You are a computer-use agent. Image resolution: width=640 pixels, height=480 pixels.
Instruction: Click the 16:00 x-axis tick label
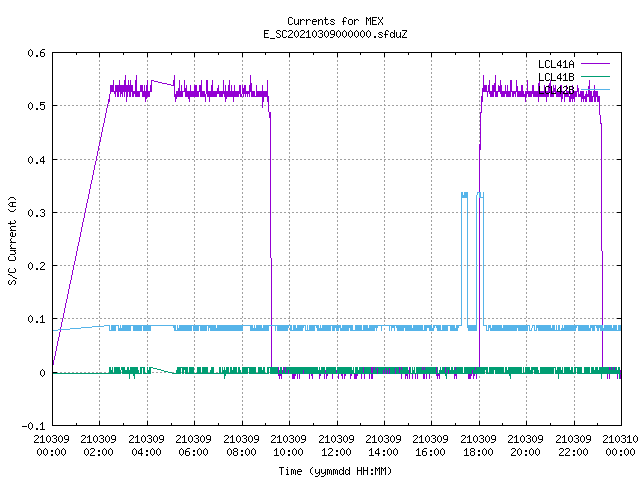430,452
